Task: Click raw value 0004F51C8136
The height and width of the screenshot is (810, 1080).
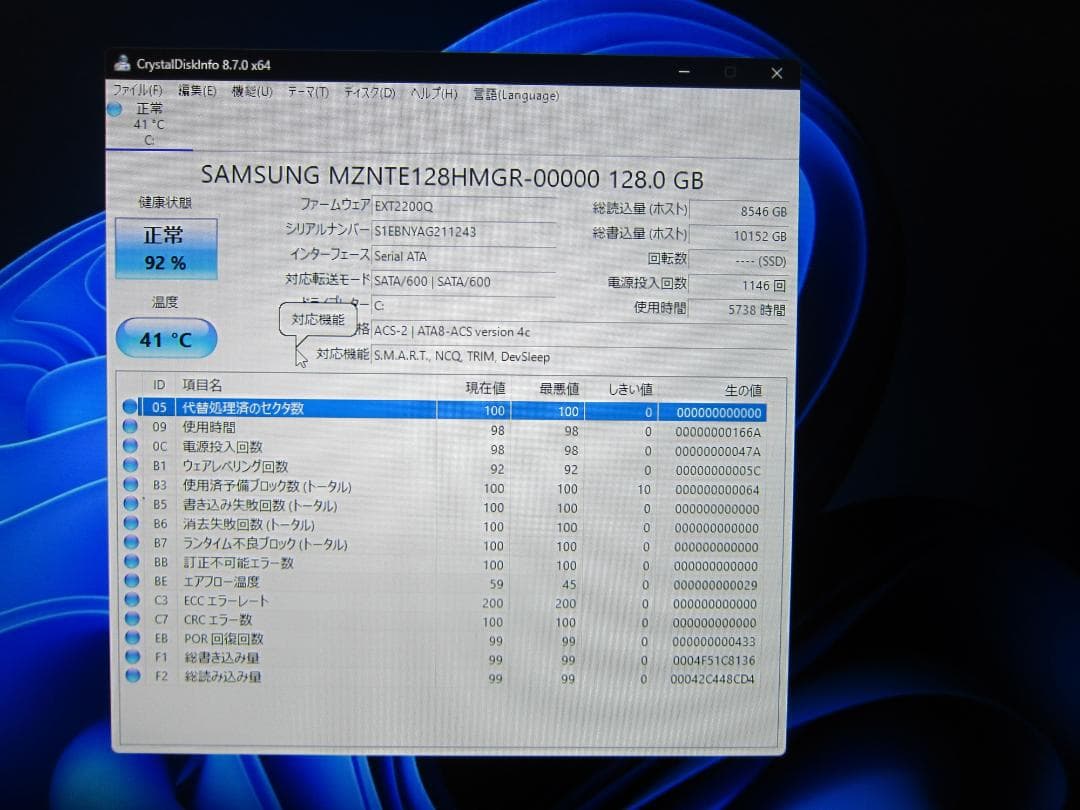Action: pos(714,660)
